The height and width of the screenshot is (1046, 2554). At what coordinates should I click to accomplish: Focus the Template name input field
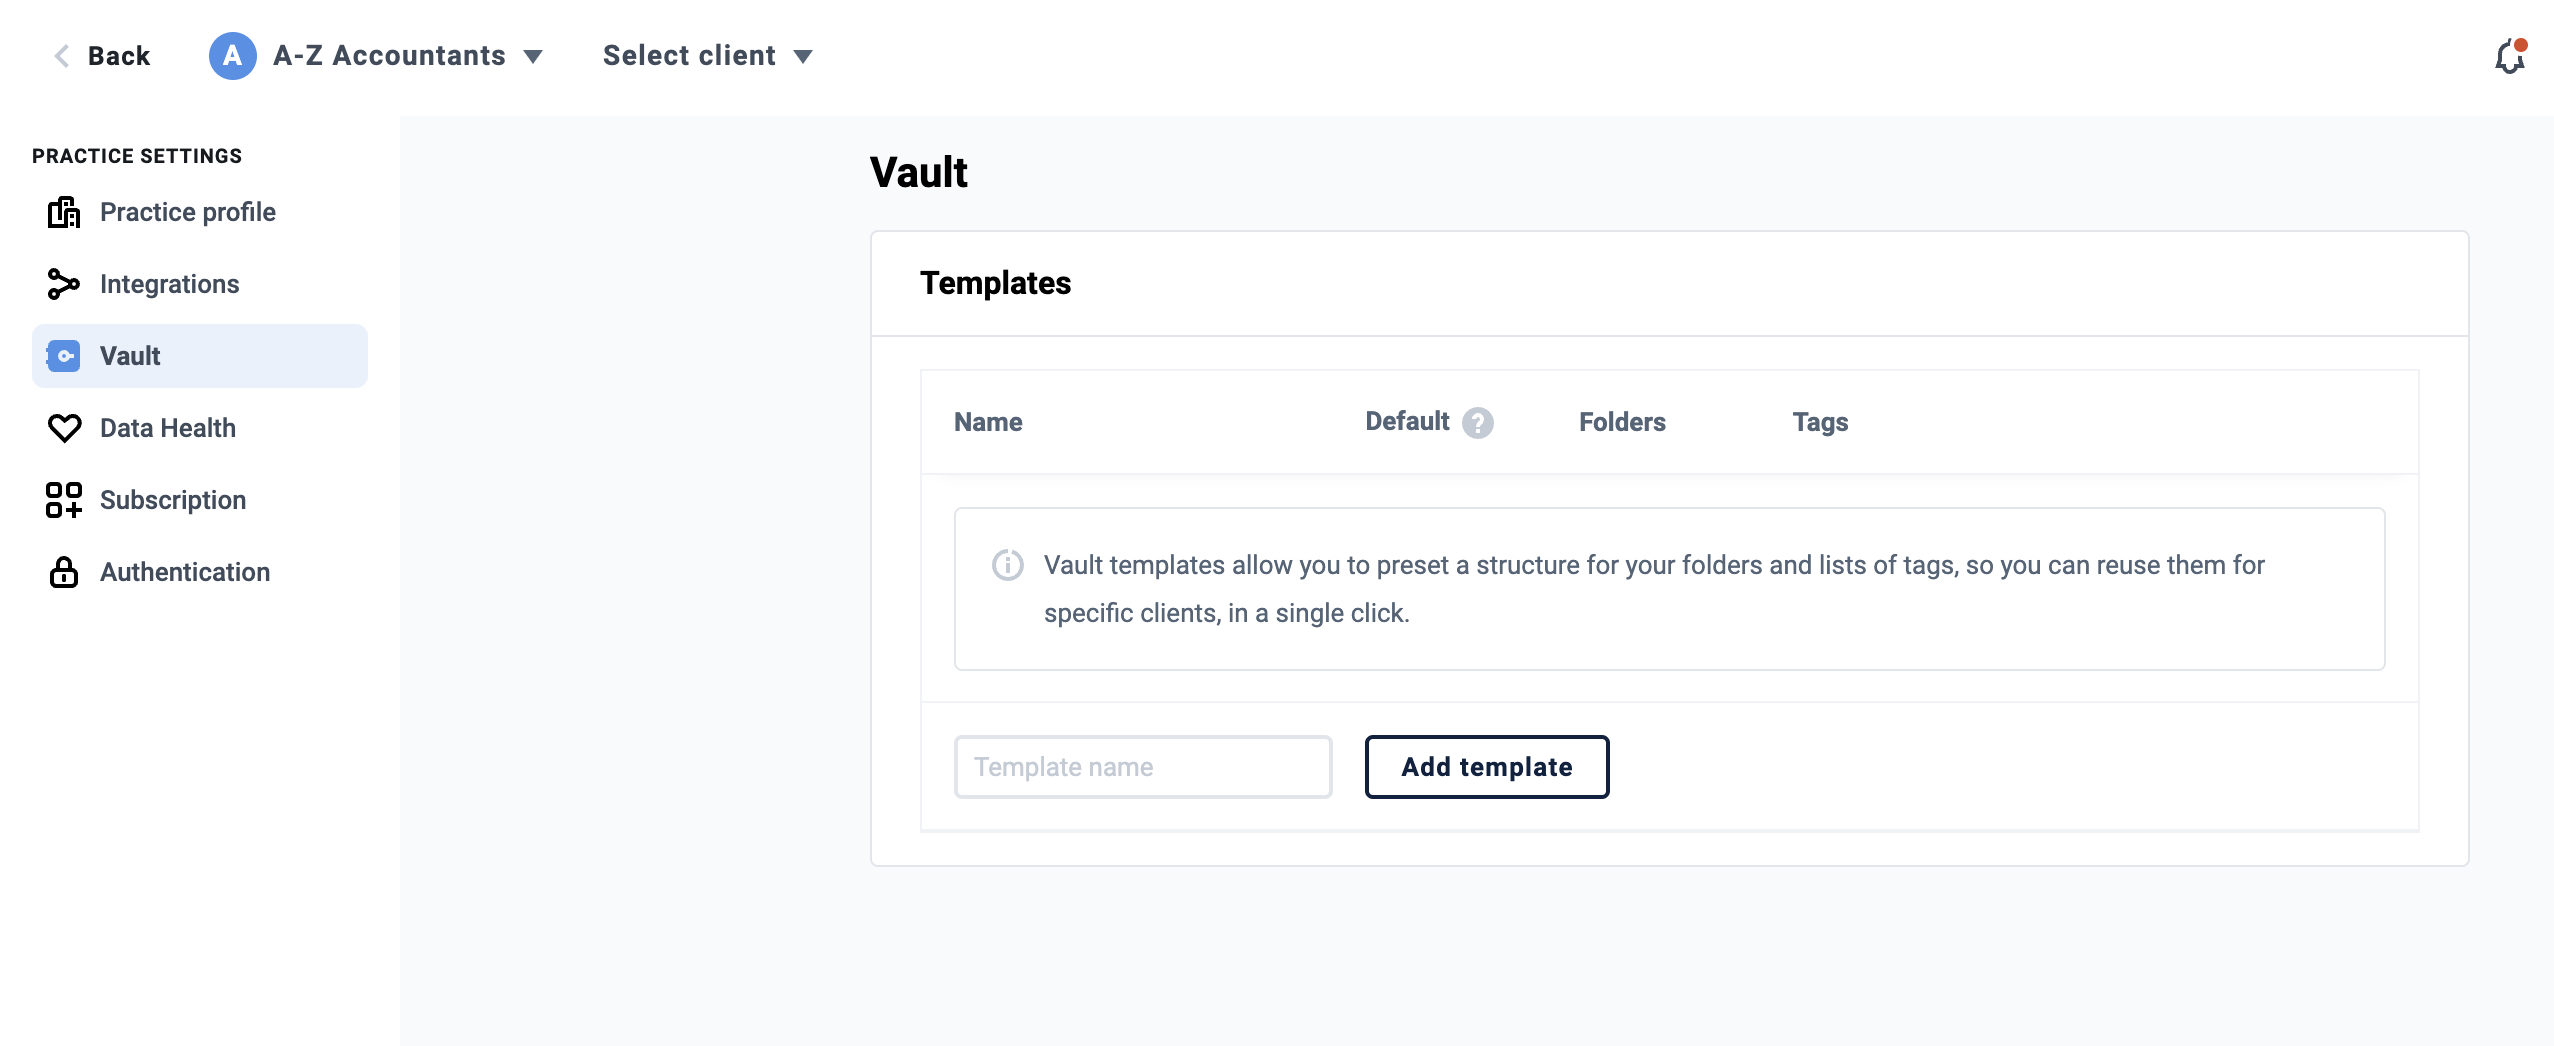click(1143, 767)
